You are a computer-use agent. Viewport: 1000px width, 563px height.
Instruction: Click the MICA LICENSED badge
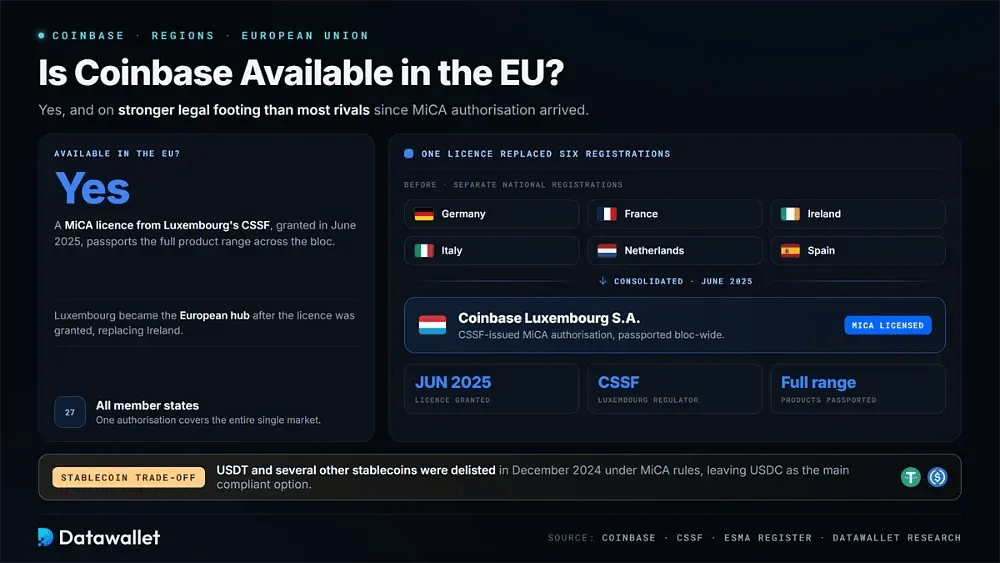[x=888, y=325]
